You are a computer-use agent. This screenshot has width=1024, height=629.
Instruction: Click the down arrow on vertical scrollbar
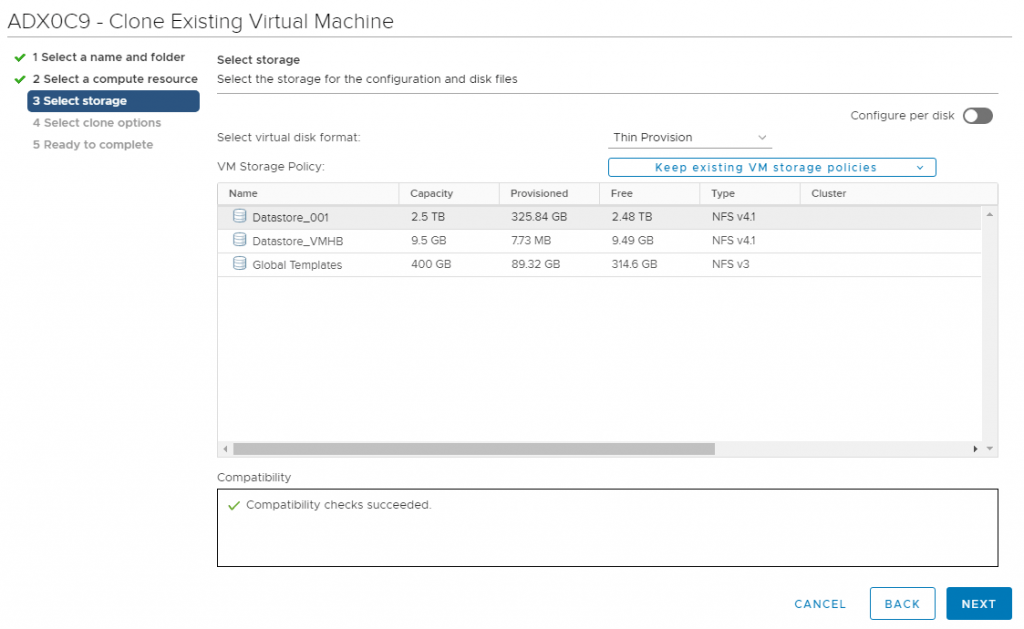click(x=989, y=447)
